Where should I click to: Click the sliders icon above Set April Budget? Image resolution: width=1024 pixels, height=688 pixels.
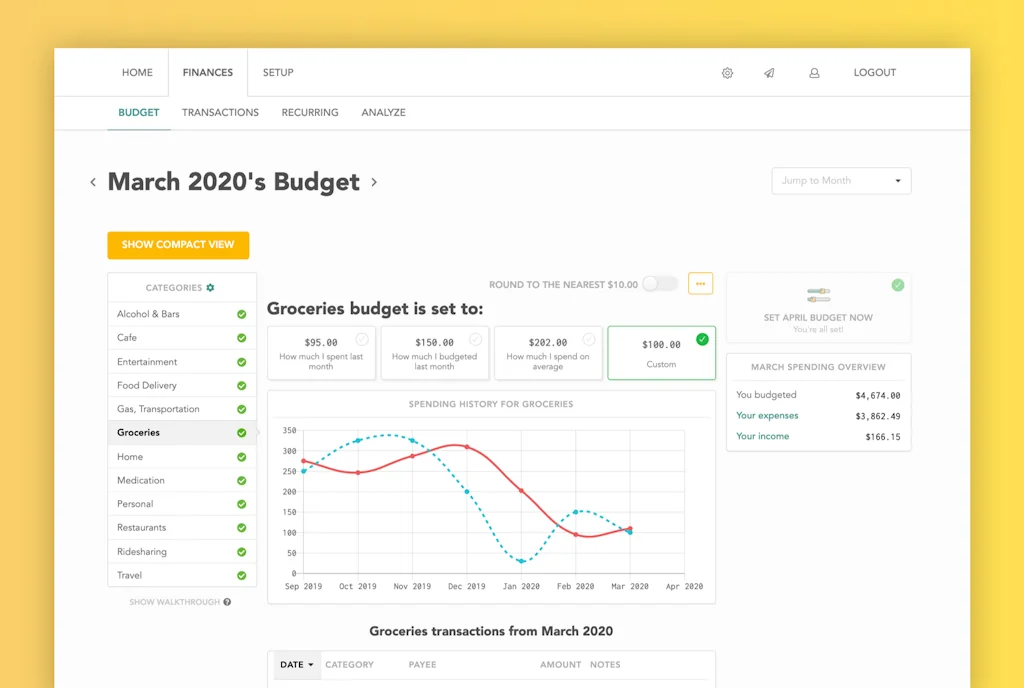(818, 295)
